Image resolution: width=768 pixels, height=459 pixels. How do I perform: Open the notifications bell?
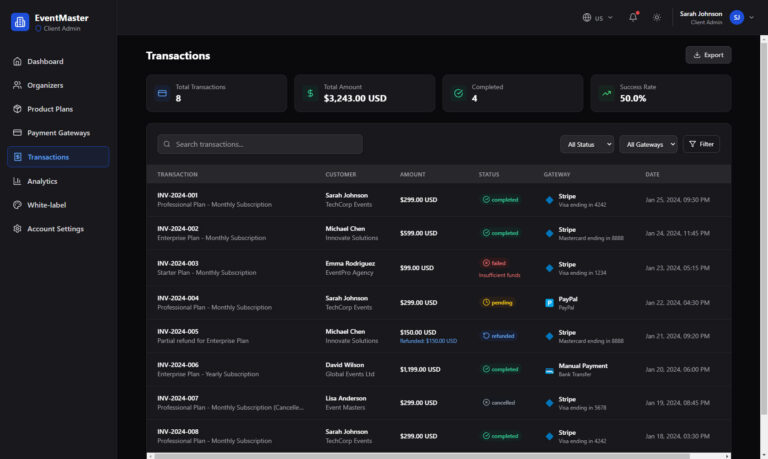pyautogui.click(x=633, y=17)
